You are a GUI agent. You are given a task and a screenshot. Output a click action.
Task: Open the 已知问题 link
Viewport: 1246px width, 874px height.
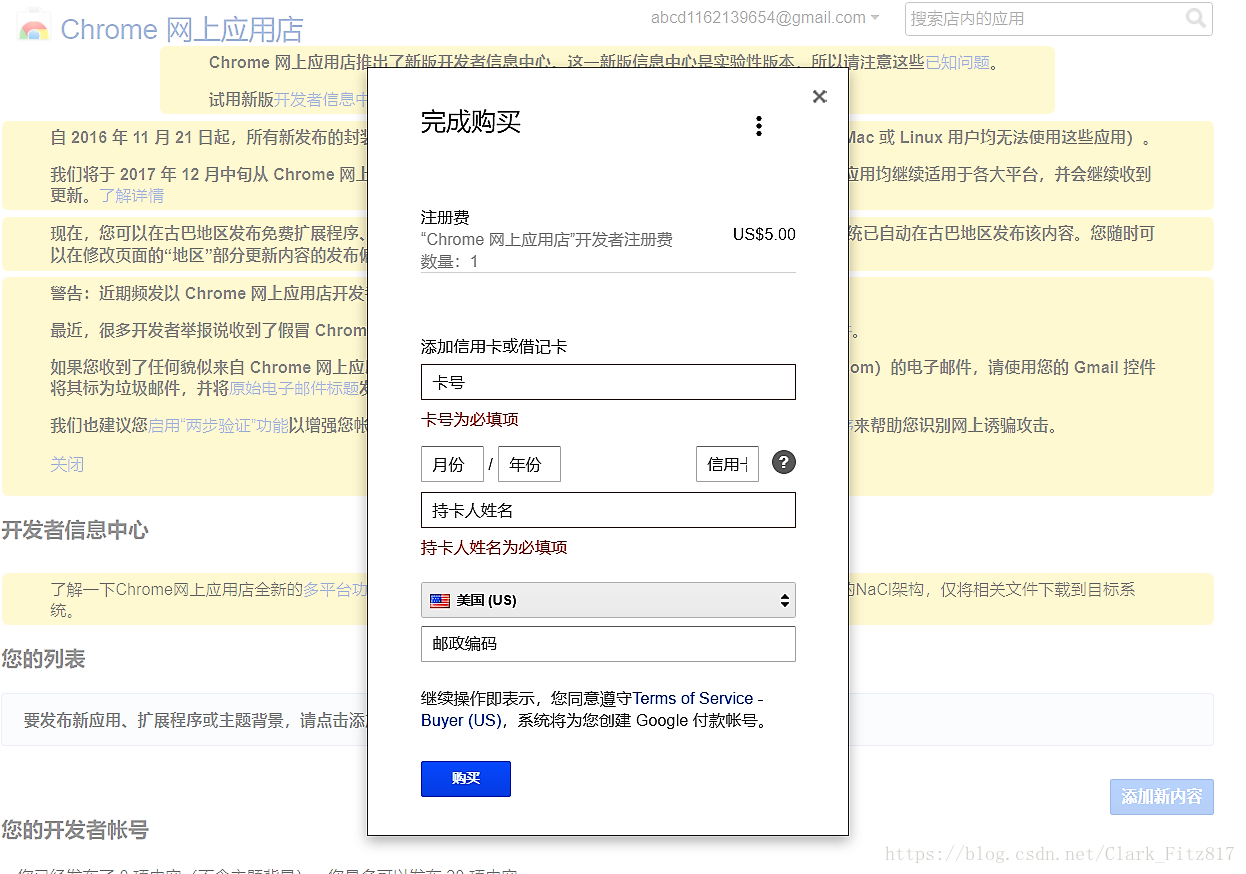click(958, 62)
